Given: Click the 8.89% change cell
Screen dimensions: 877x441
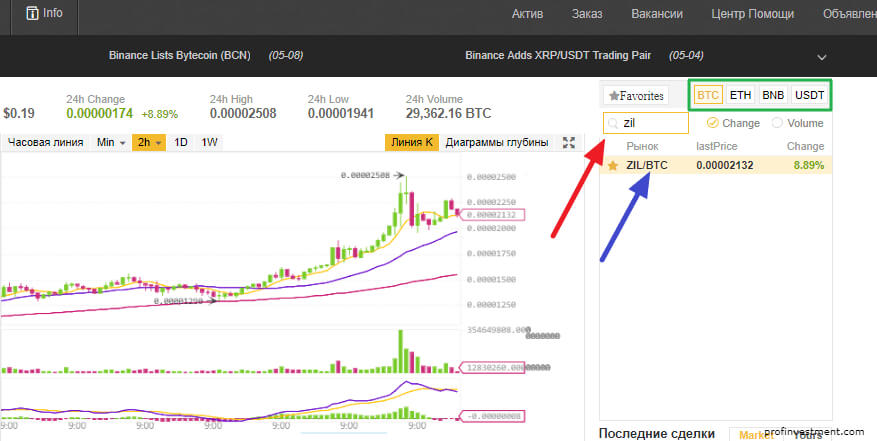Looking at the screenshot, I should click(x=809, y=166).
